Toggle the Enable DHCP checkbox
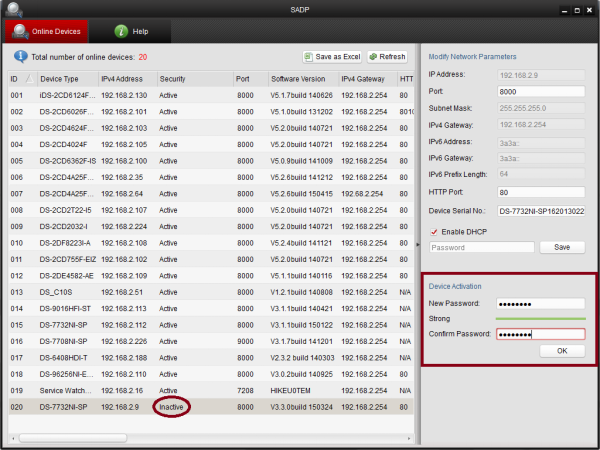The height and width of the screenshot is (450, 600). (434, 231)
